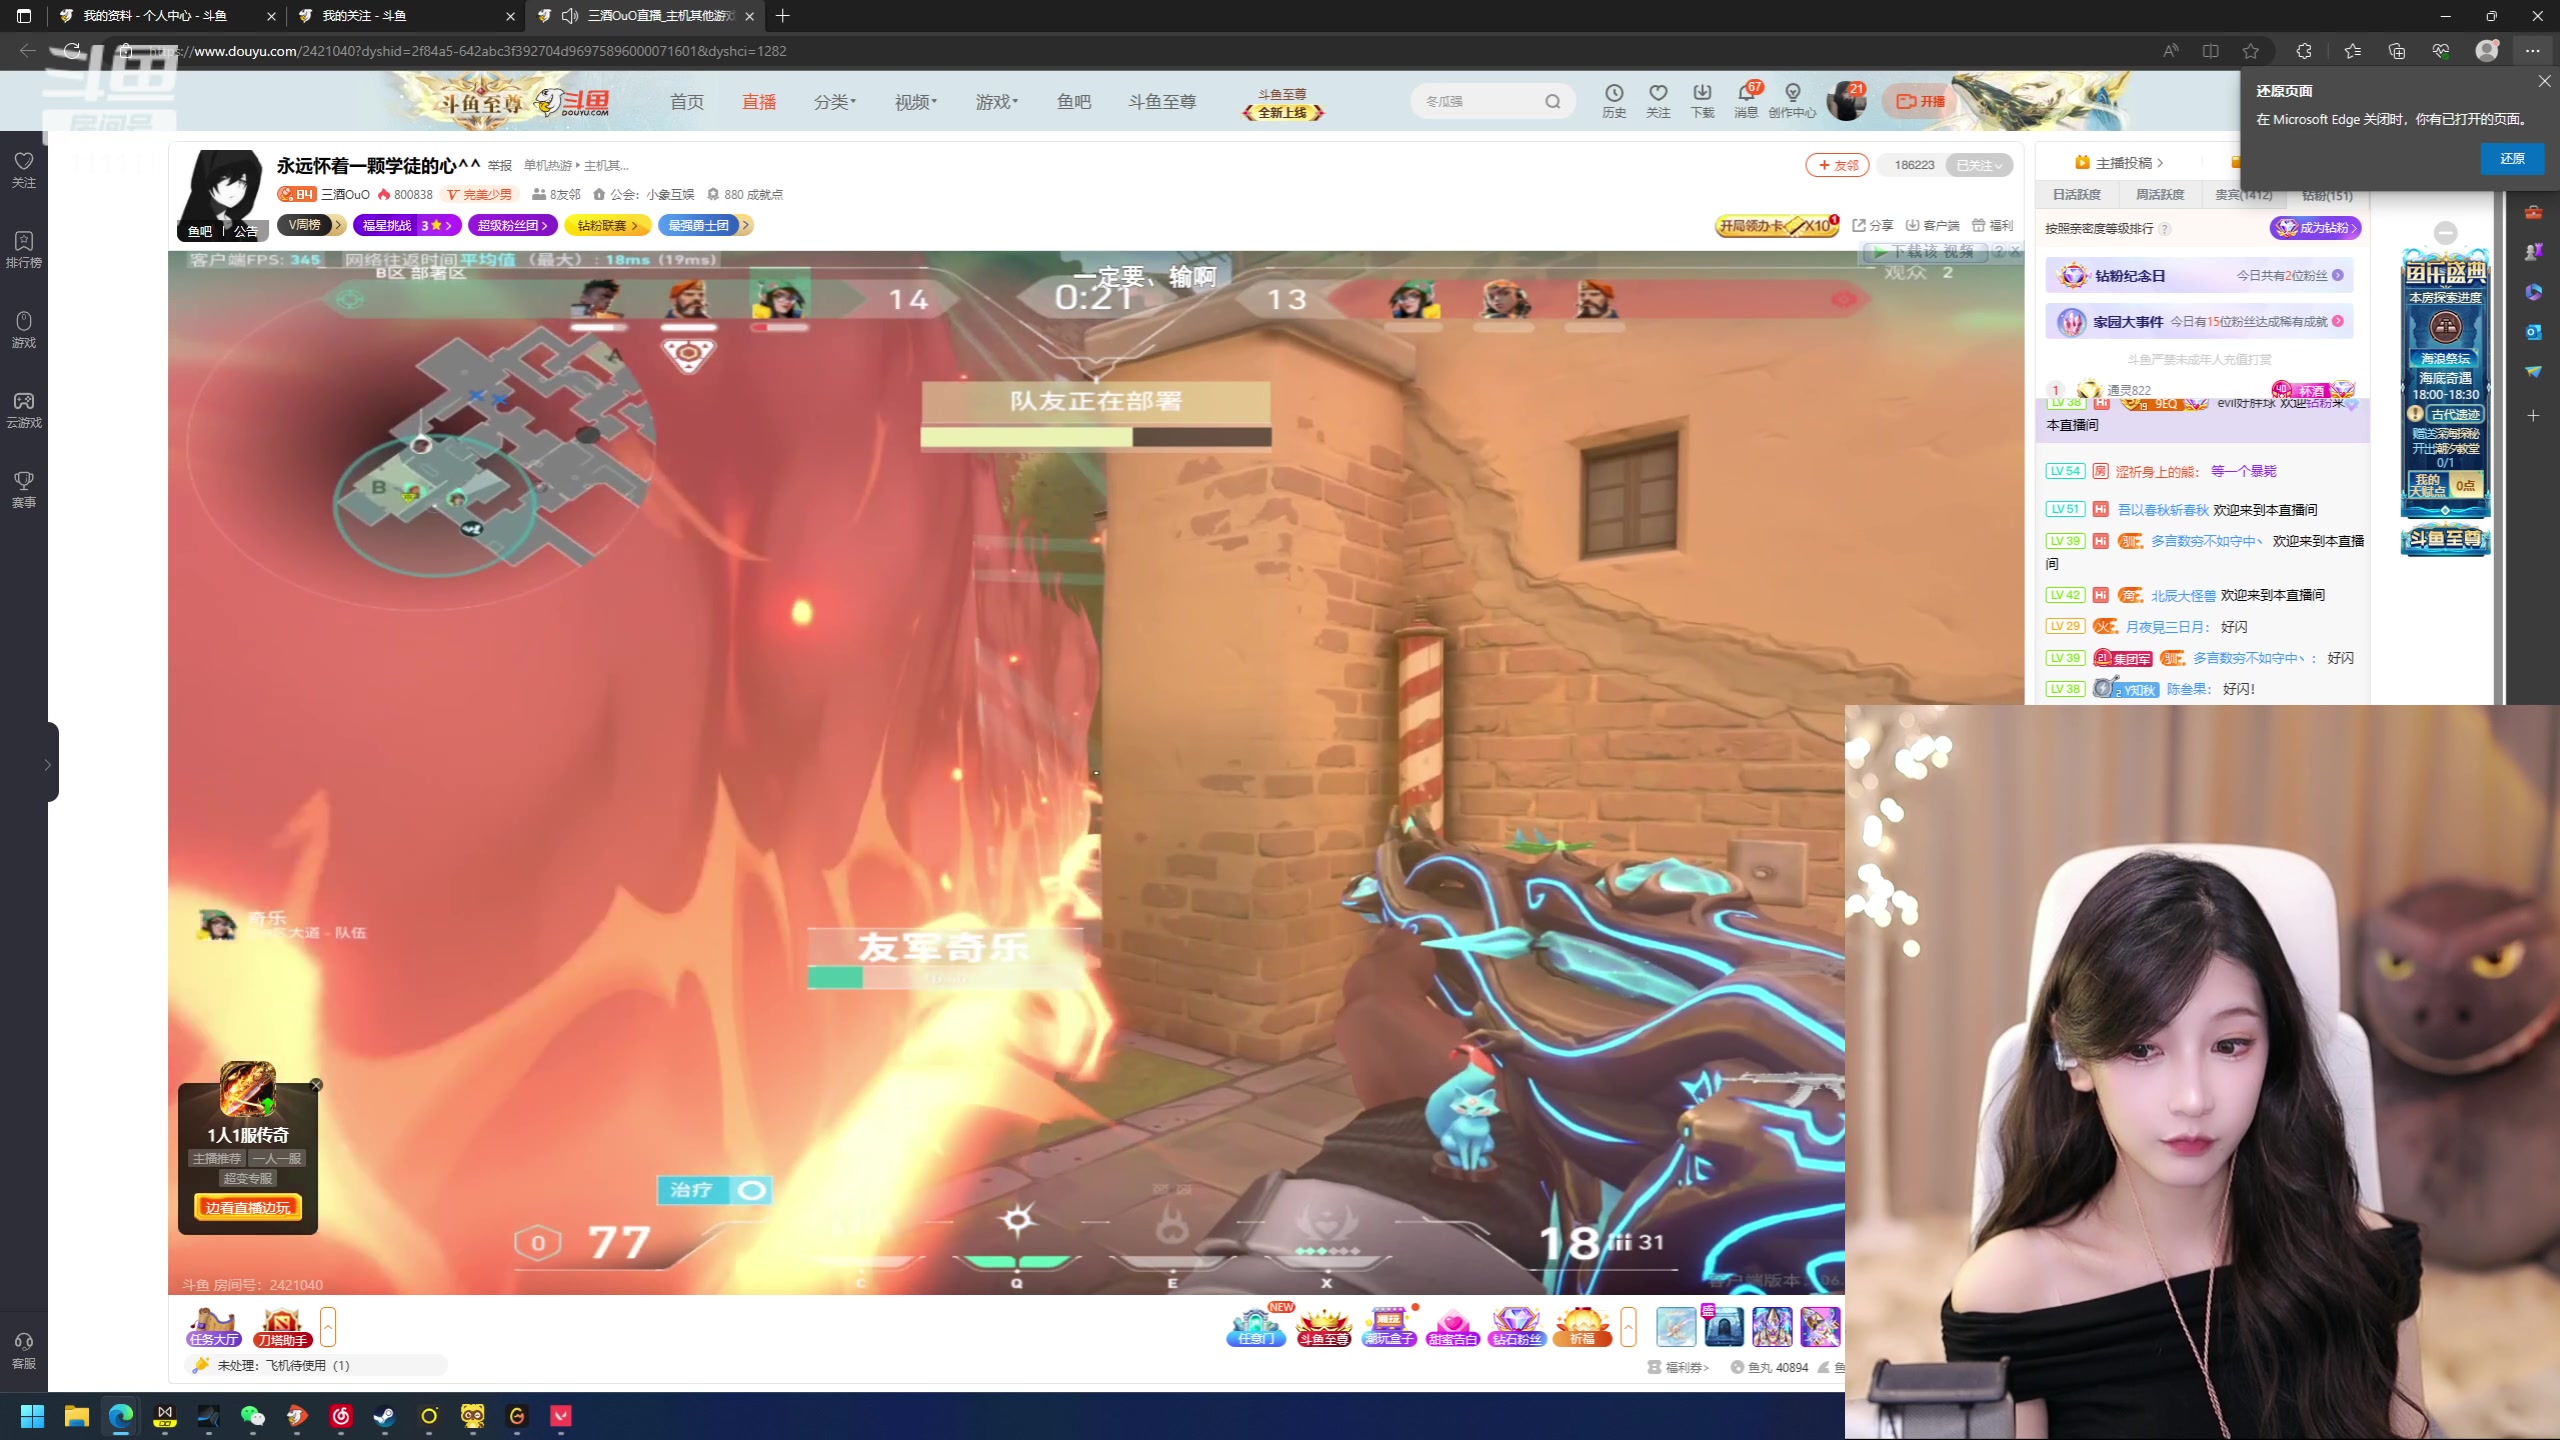Click the blue 还原 restore button
The image size is (2560, 1440).
pyautogui.click(x=2512, y=159)
